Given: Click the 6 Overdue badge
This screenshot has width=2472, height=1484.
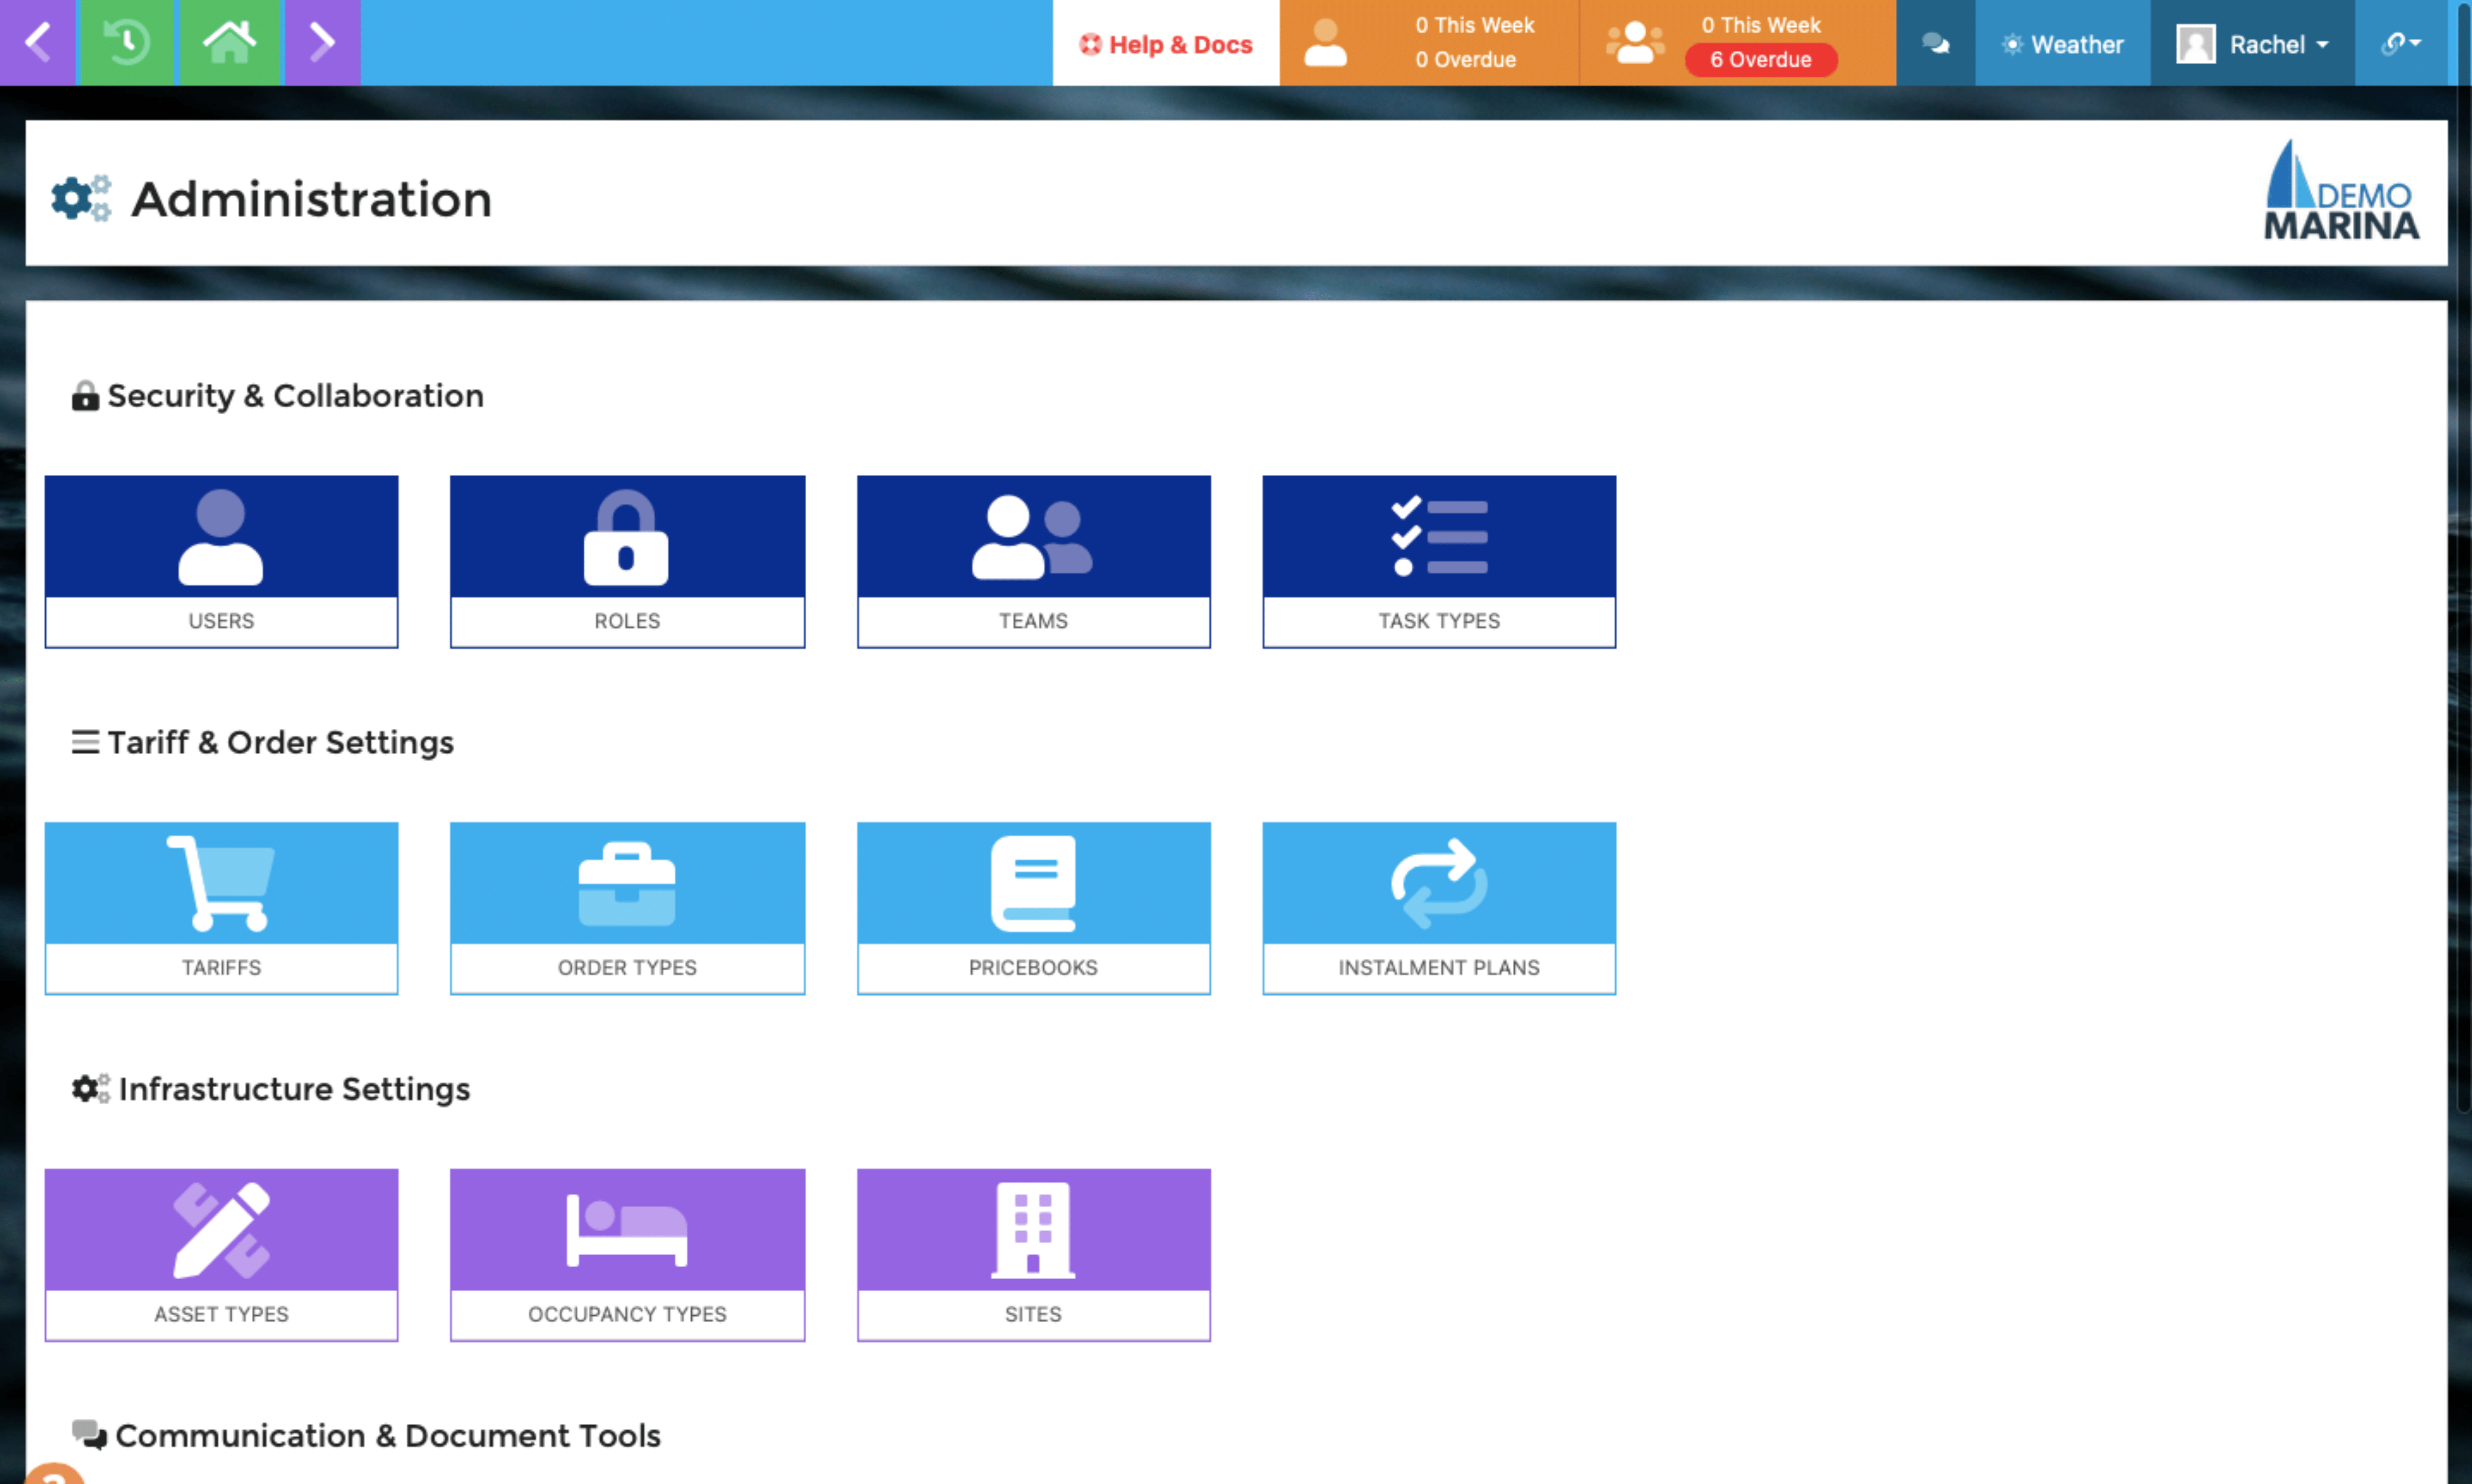Looking at the screenshot, I should pyautogui.click(x=1760, y=59).
